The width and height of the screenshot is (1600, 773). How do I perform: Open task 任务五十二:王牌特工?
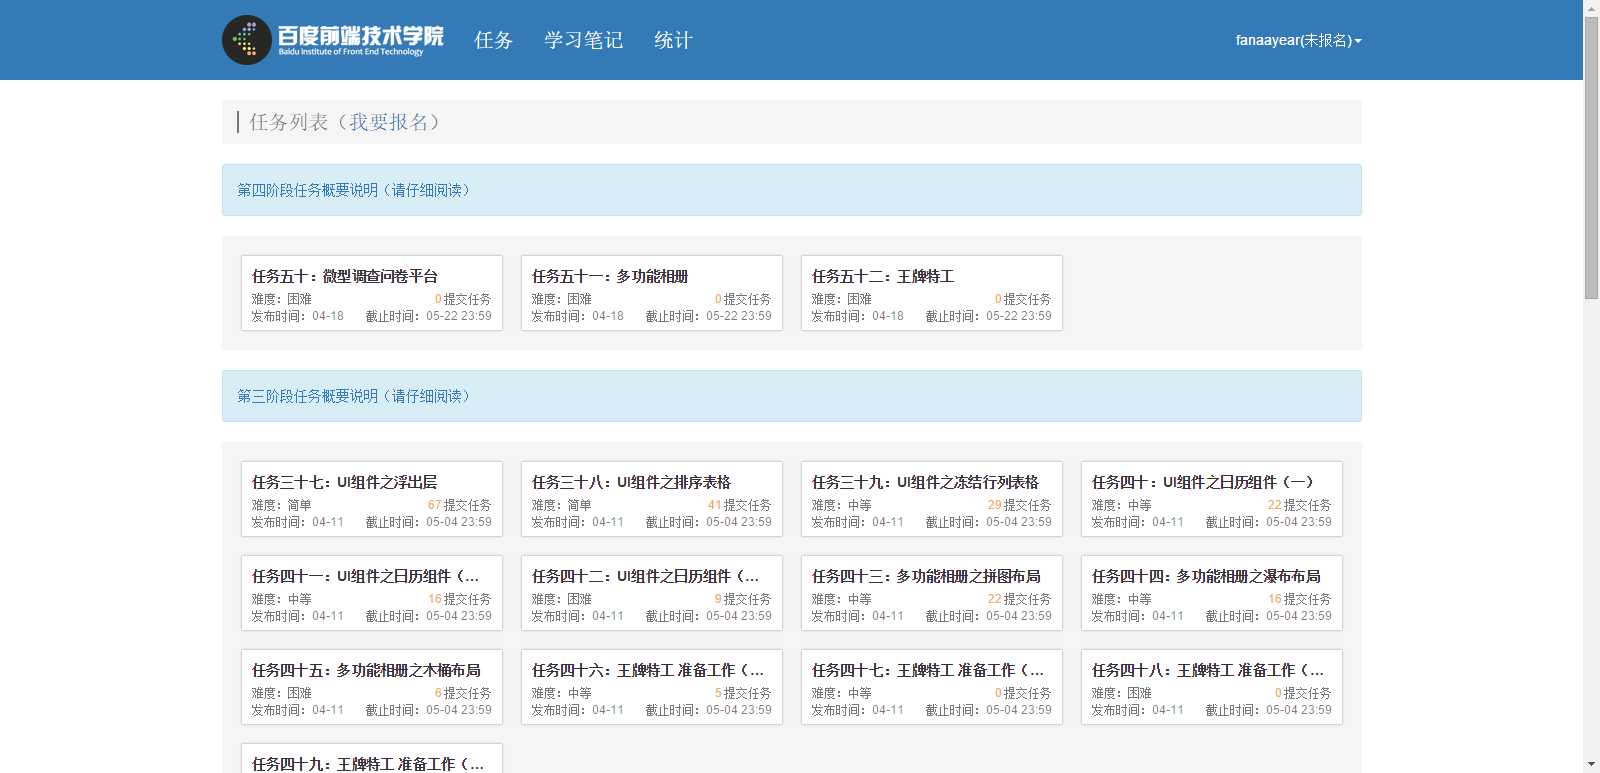[883, 276]
